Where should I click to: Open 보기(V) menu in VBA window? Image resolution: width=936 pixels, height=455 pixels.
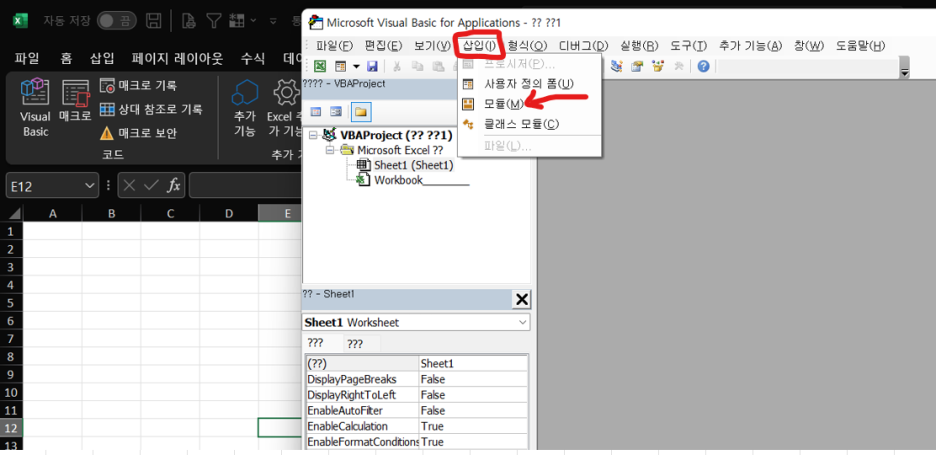432,45
